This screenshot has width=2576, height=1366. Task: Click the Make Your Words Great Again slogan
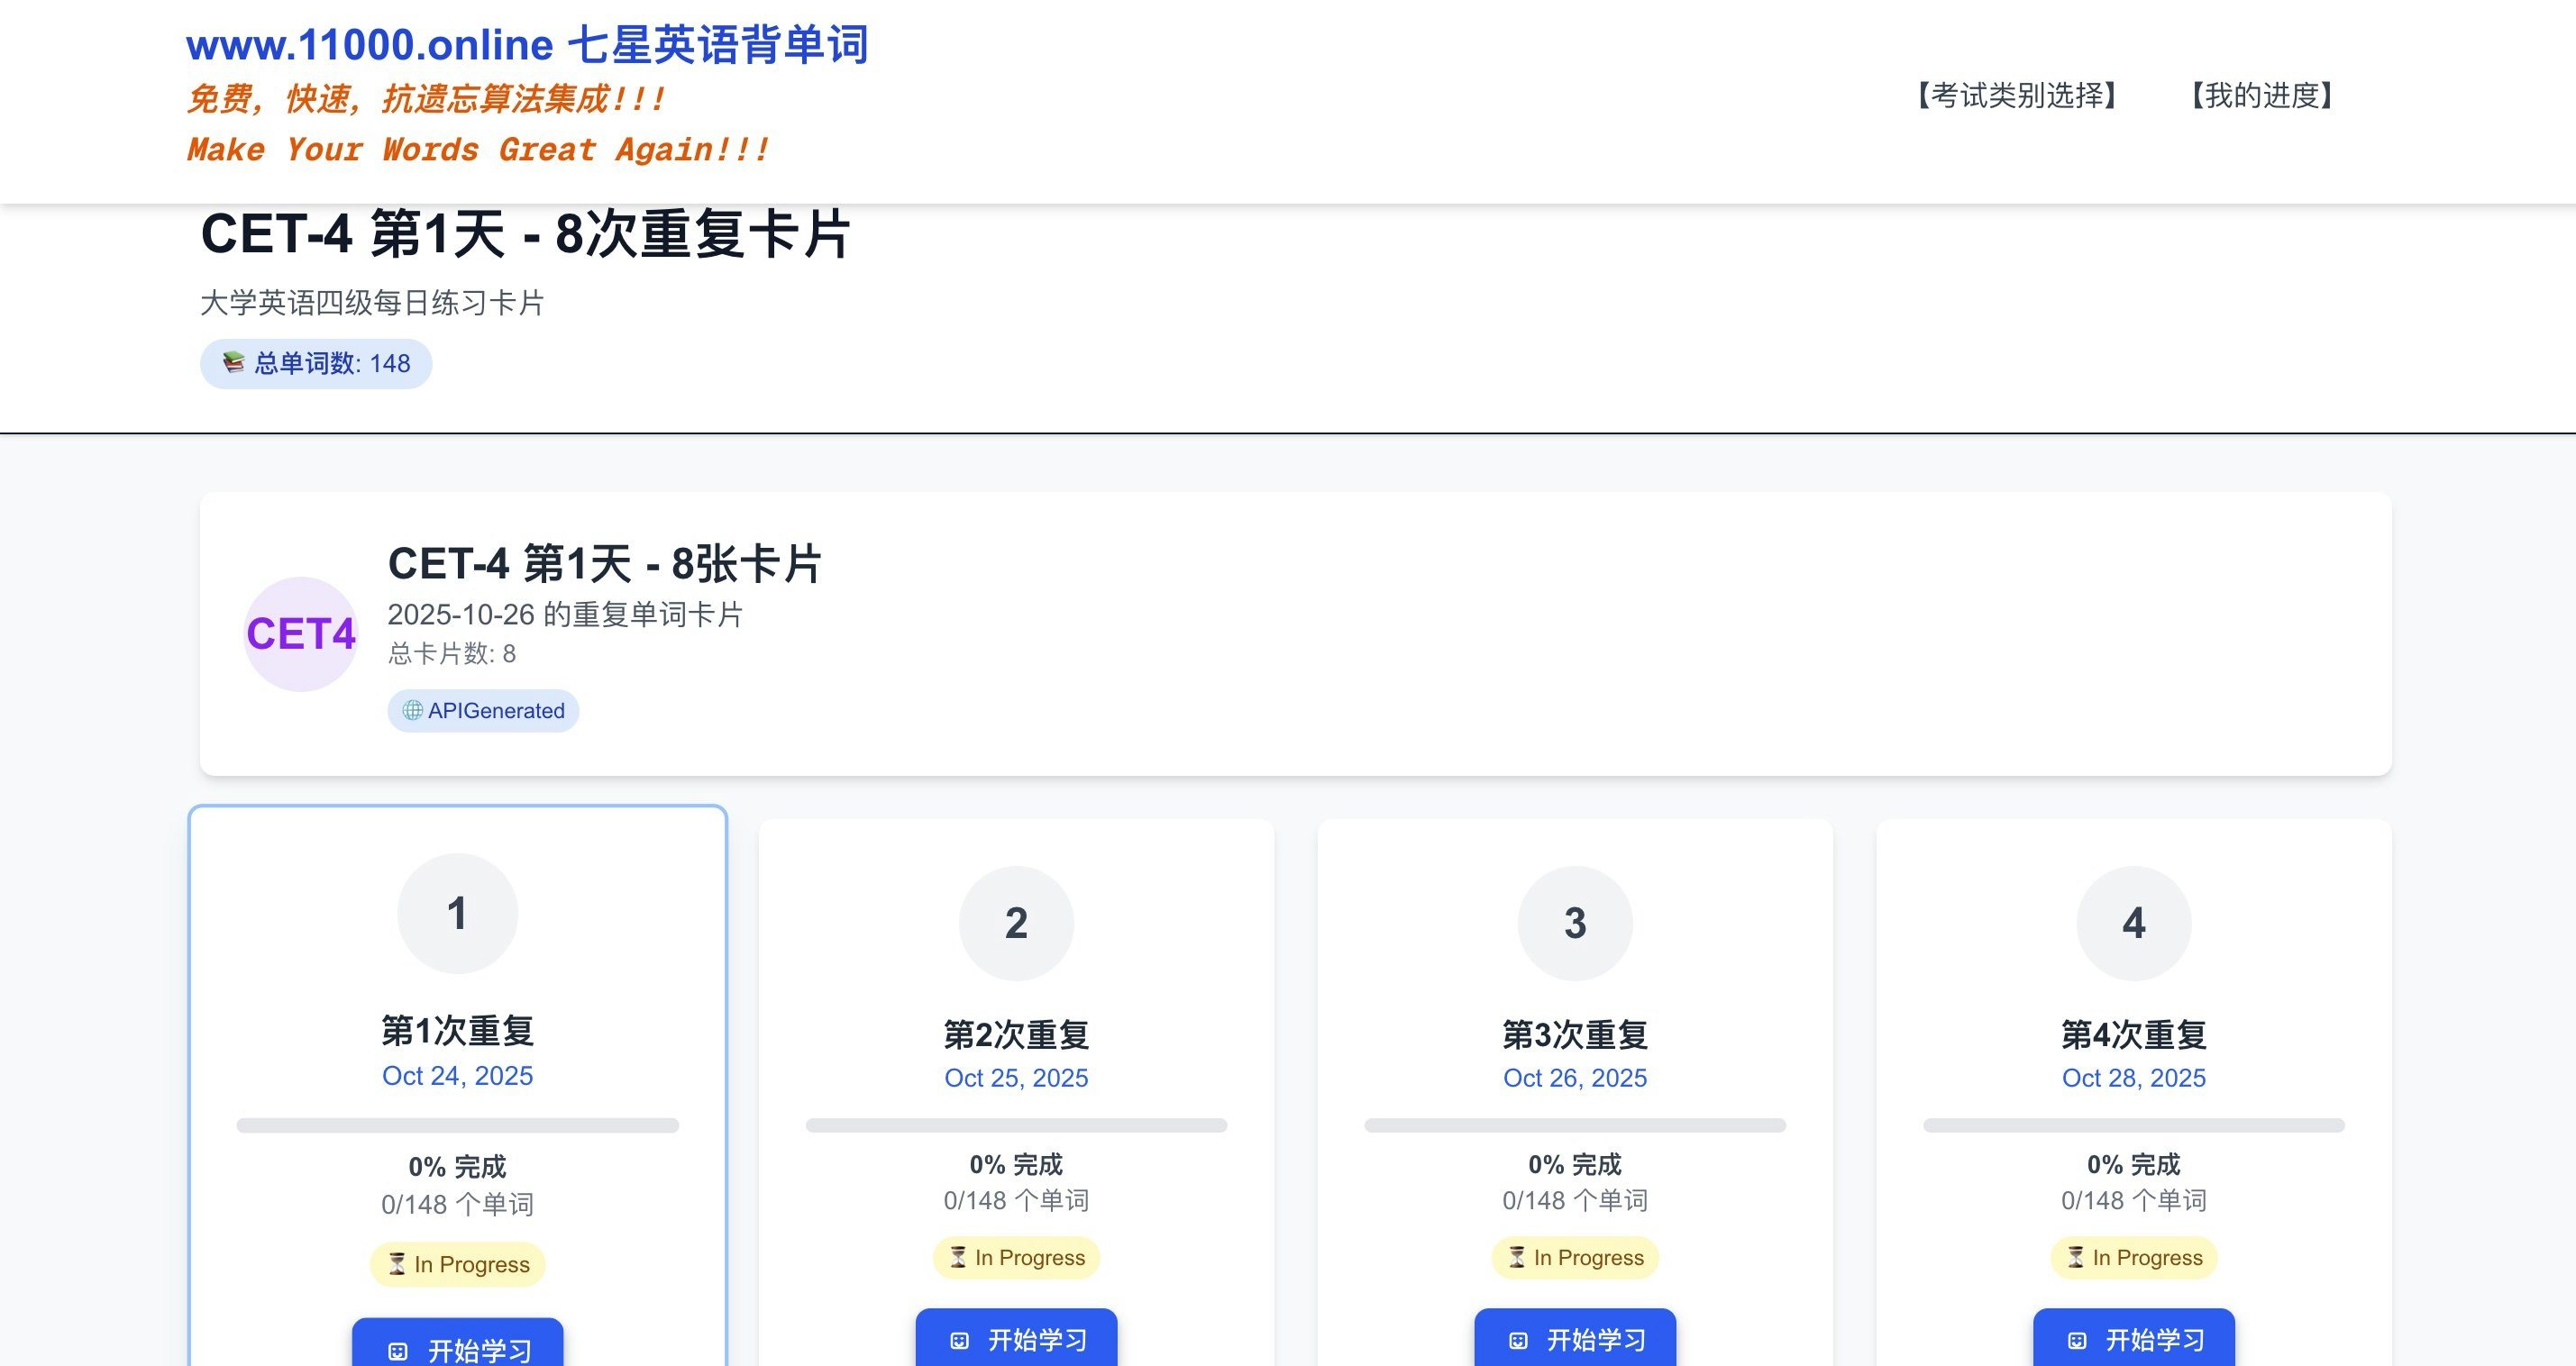[x=478, y=150]
